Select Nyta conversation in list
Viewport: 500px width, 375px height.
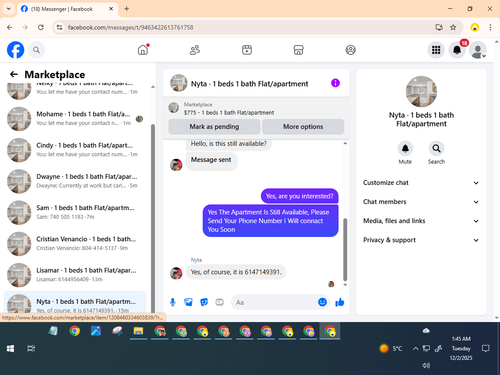pos(75,303)
